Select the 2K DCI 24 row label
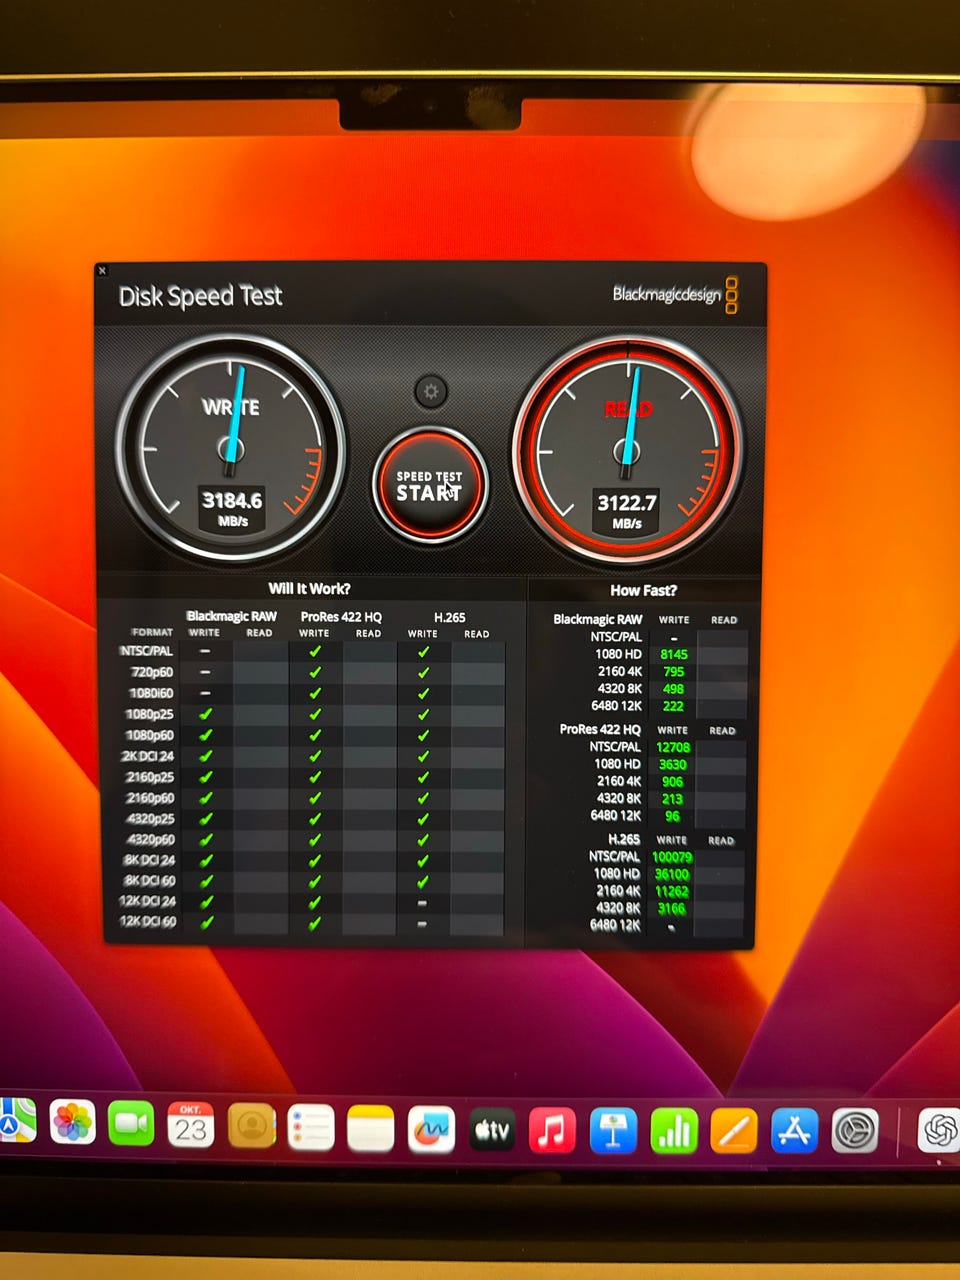The image size is (960, 1280). tap(148, 756)
